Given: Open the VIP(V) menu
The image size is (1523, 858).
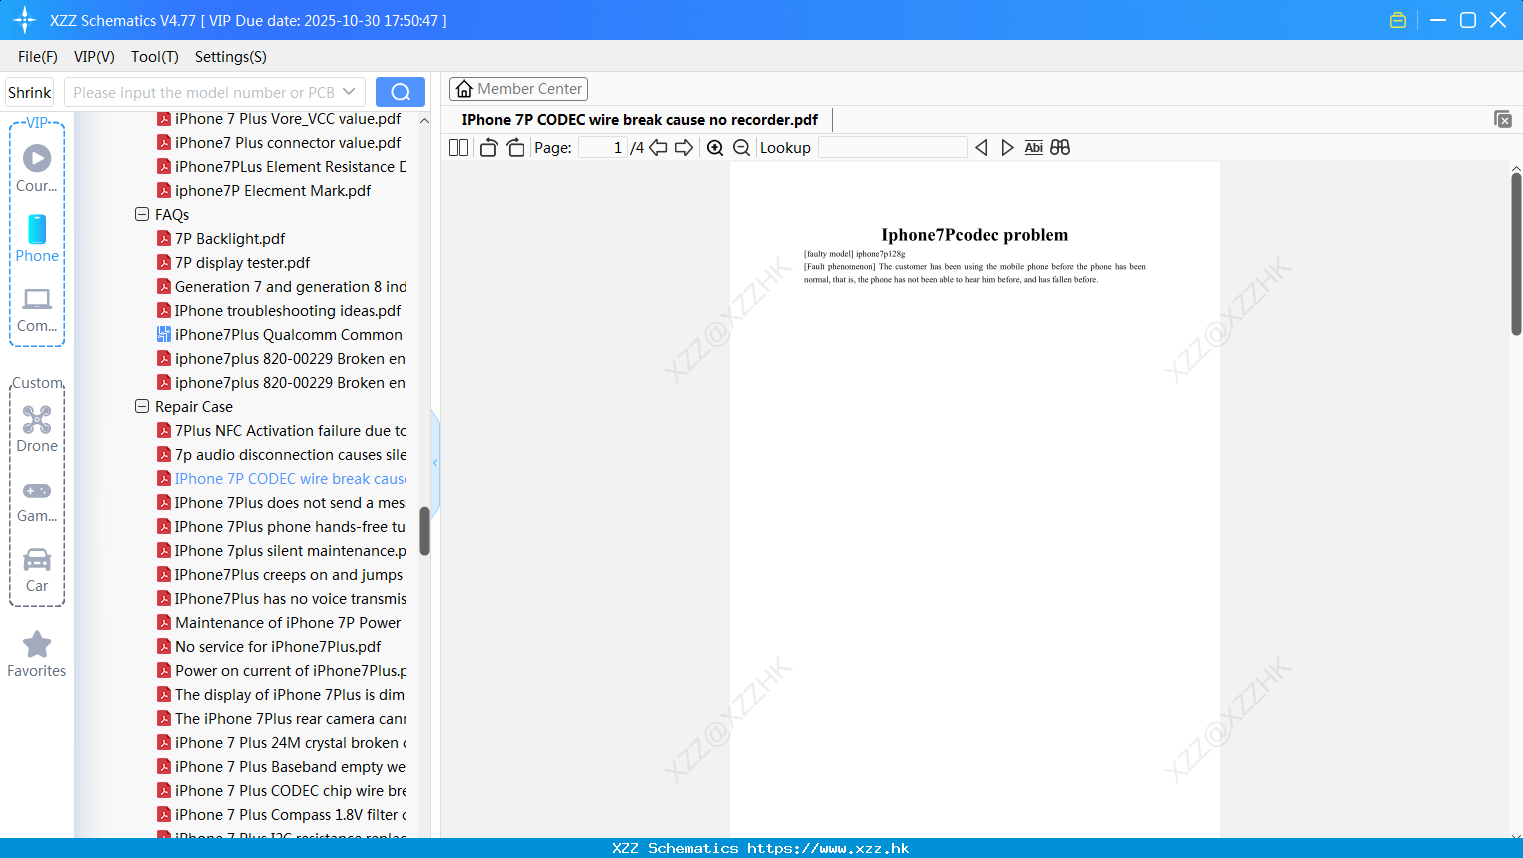Looking at the screenshot, I should click(94, 57).
